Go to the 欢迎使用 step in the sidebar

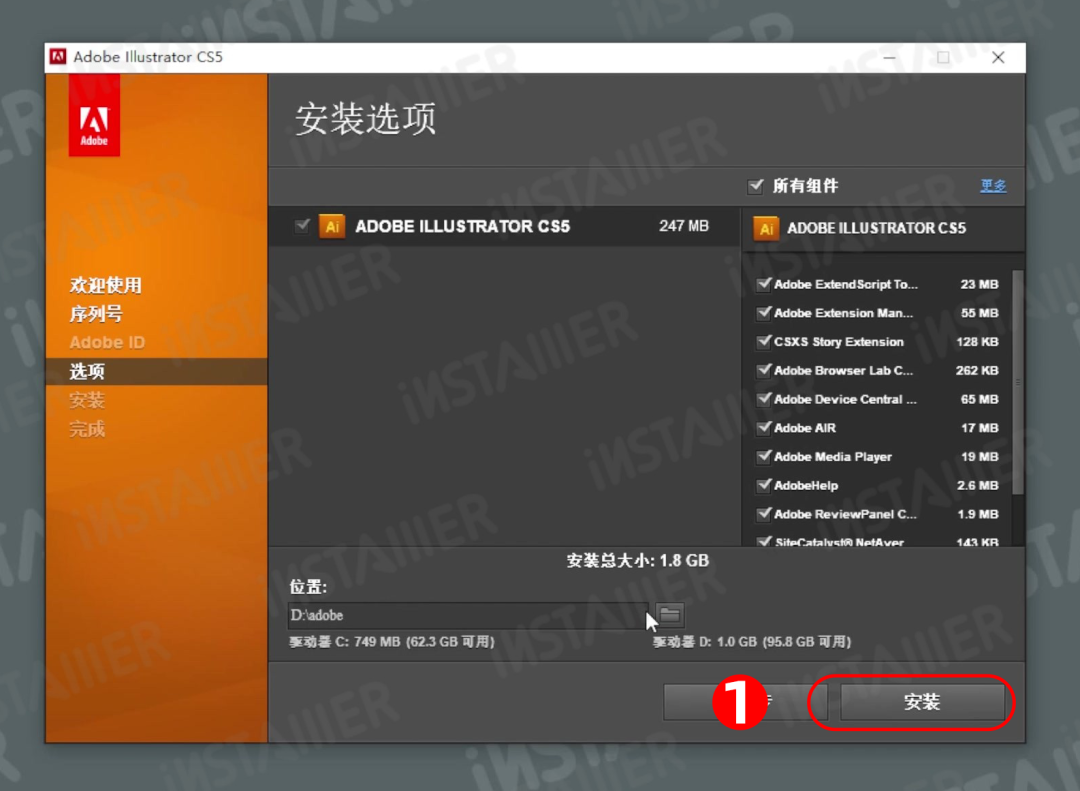click(105, 285)
